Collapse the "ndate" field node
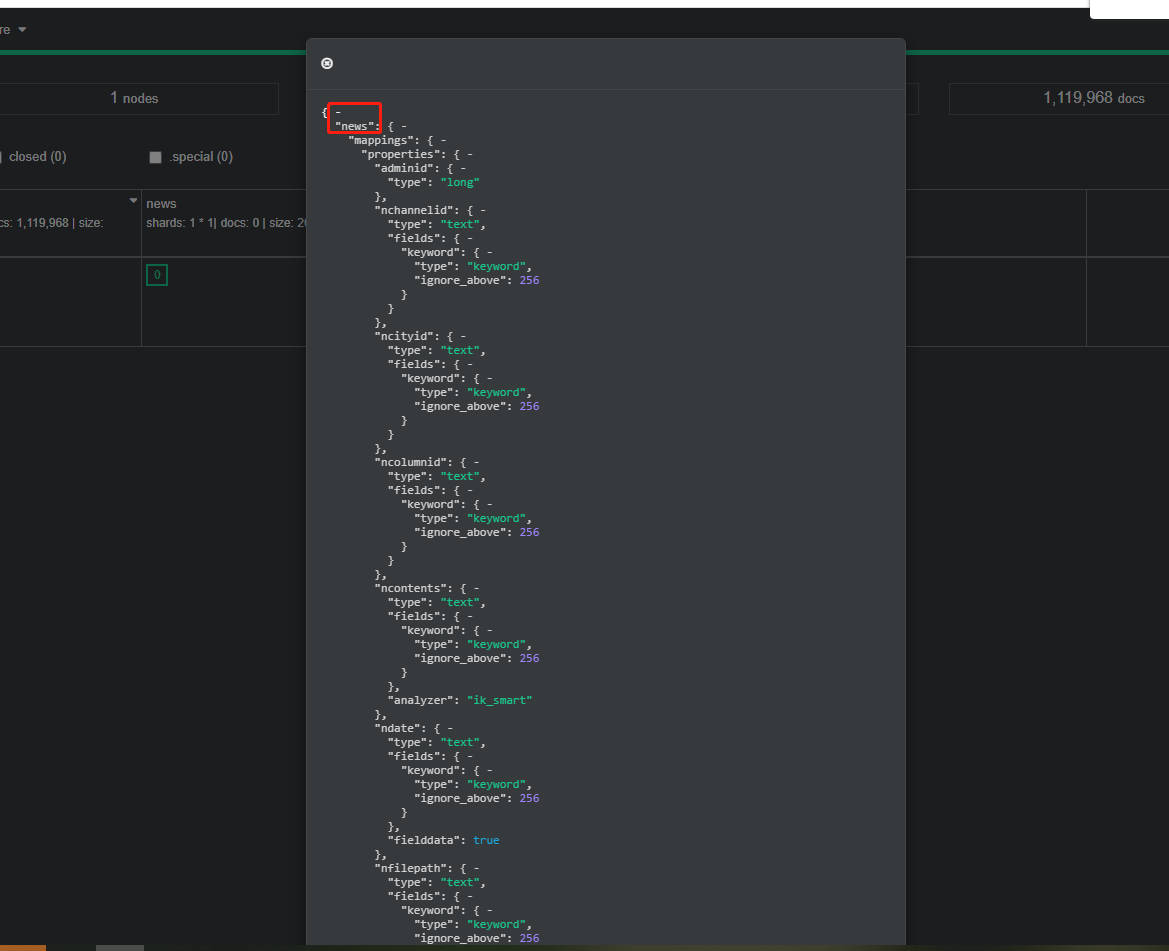Screen dimensions: 1169x951 pyautogui.click(x=450, y=728)
